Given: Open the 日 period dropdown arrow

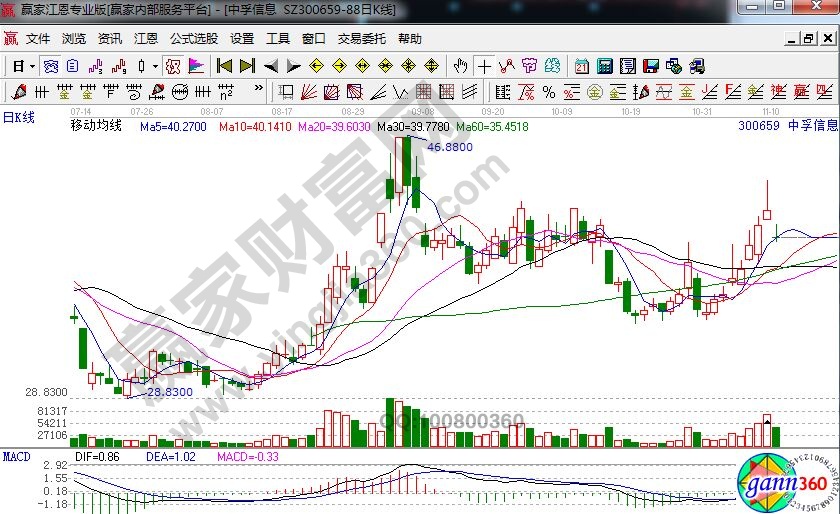Looking at the screenshot, I should pyautogui.click(x=32, y=66).
